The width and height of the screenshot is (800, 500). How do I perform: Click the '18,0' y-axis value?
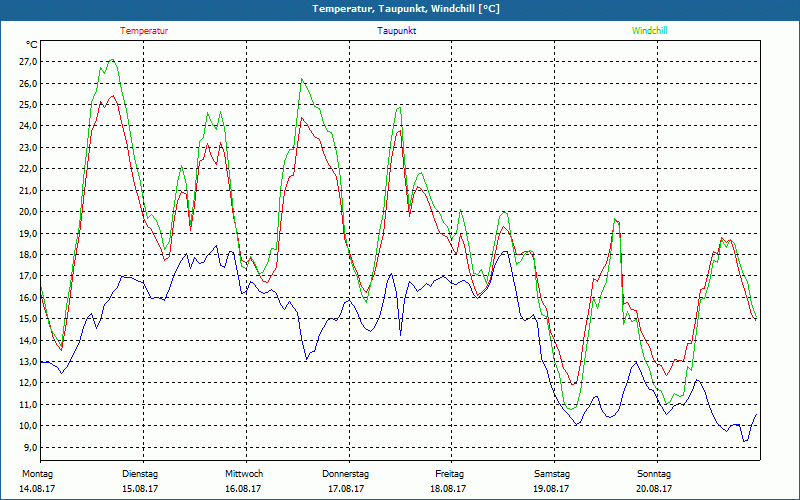click(29, 255)
